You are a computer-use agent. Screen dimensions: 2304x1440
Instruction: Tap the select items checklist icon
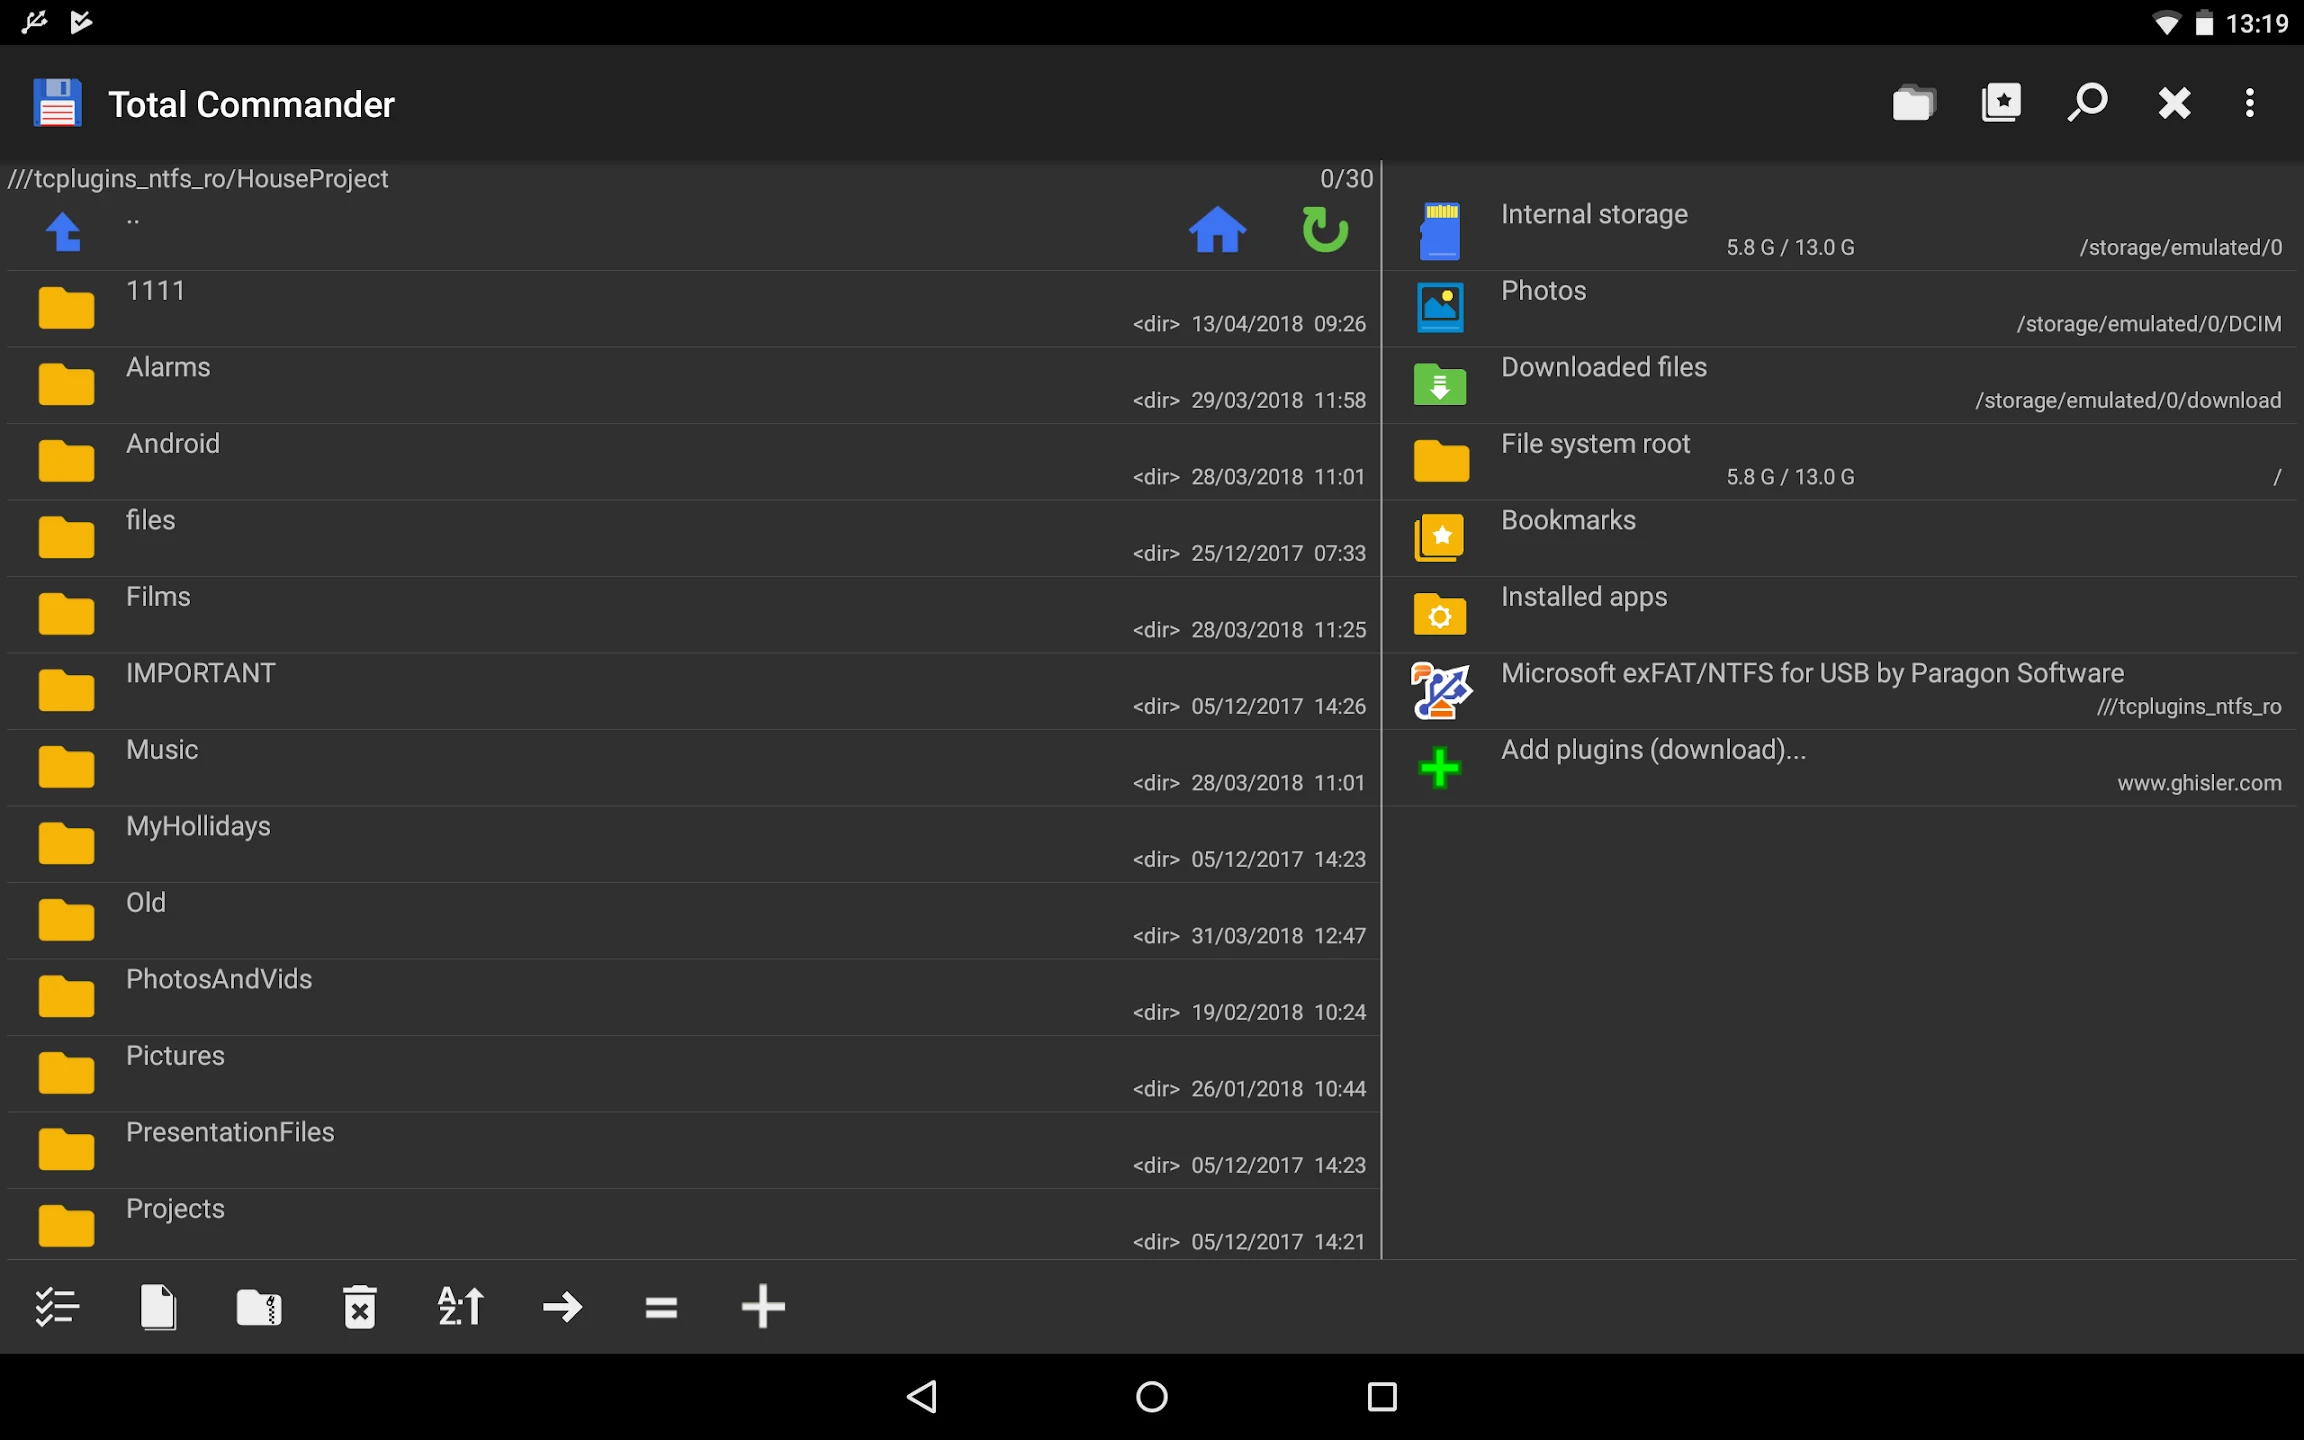click(57, 1307)
